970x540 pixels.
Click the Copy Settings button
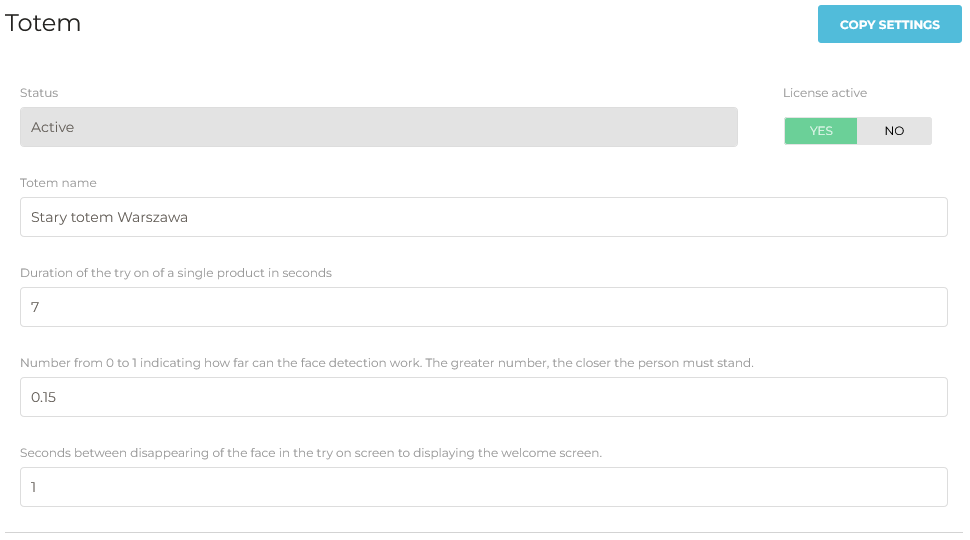point(889,24)
